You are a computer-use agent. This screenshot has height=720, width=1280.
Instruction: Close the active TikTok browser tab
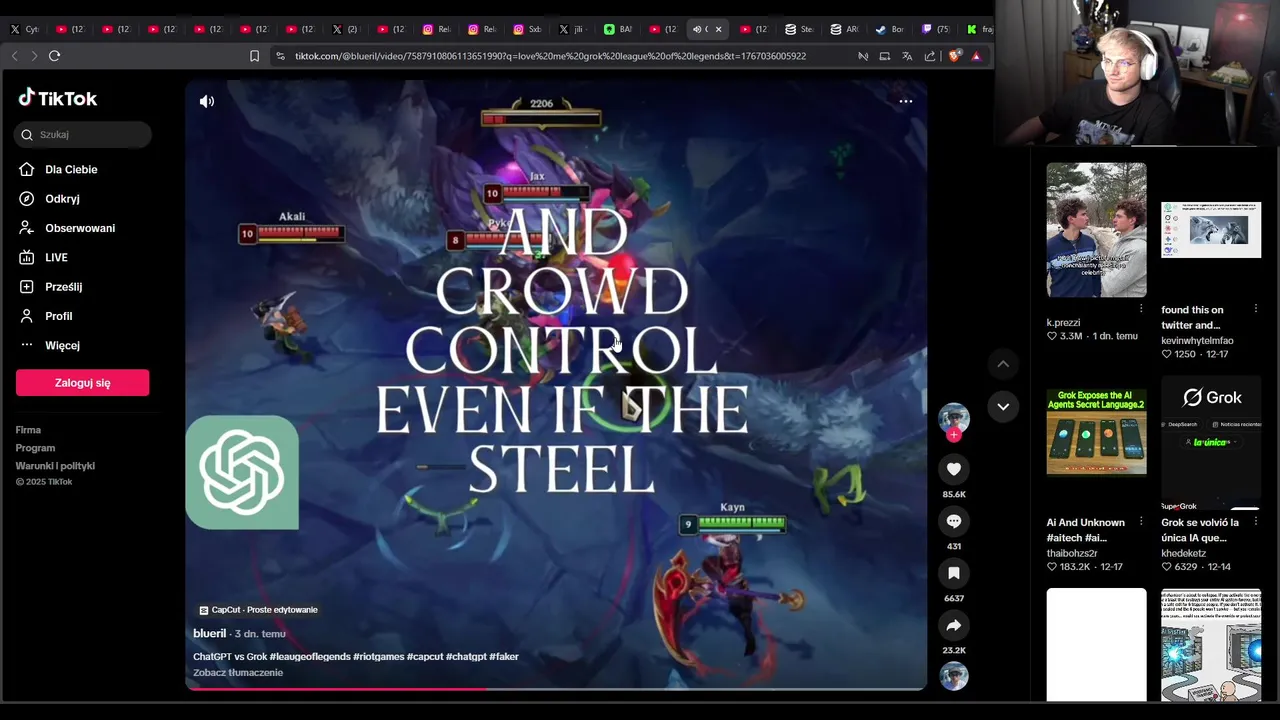pyautogui.click(x=718, y=29)
